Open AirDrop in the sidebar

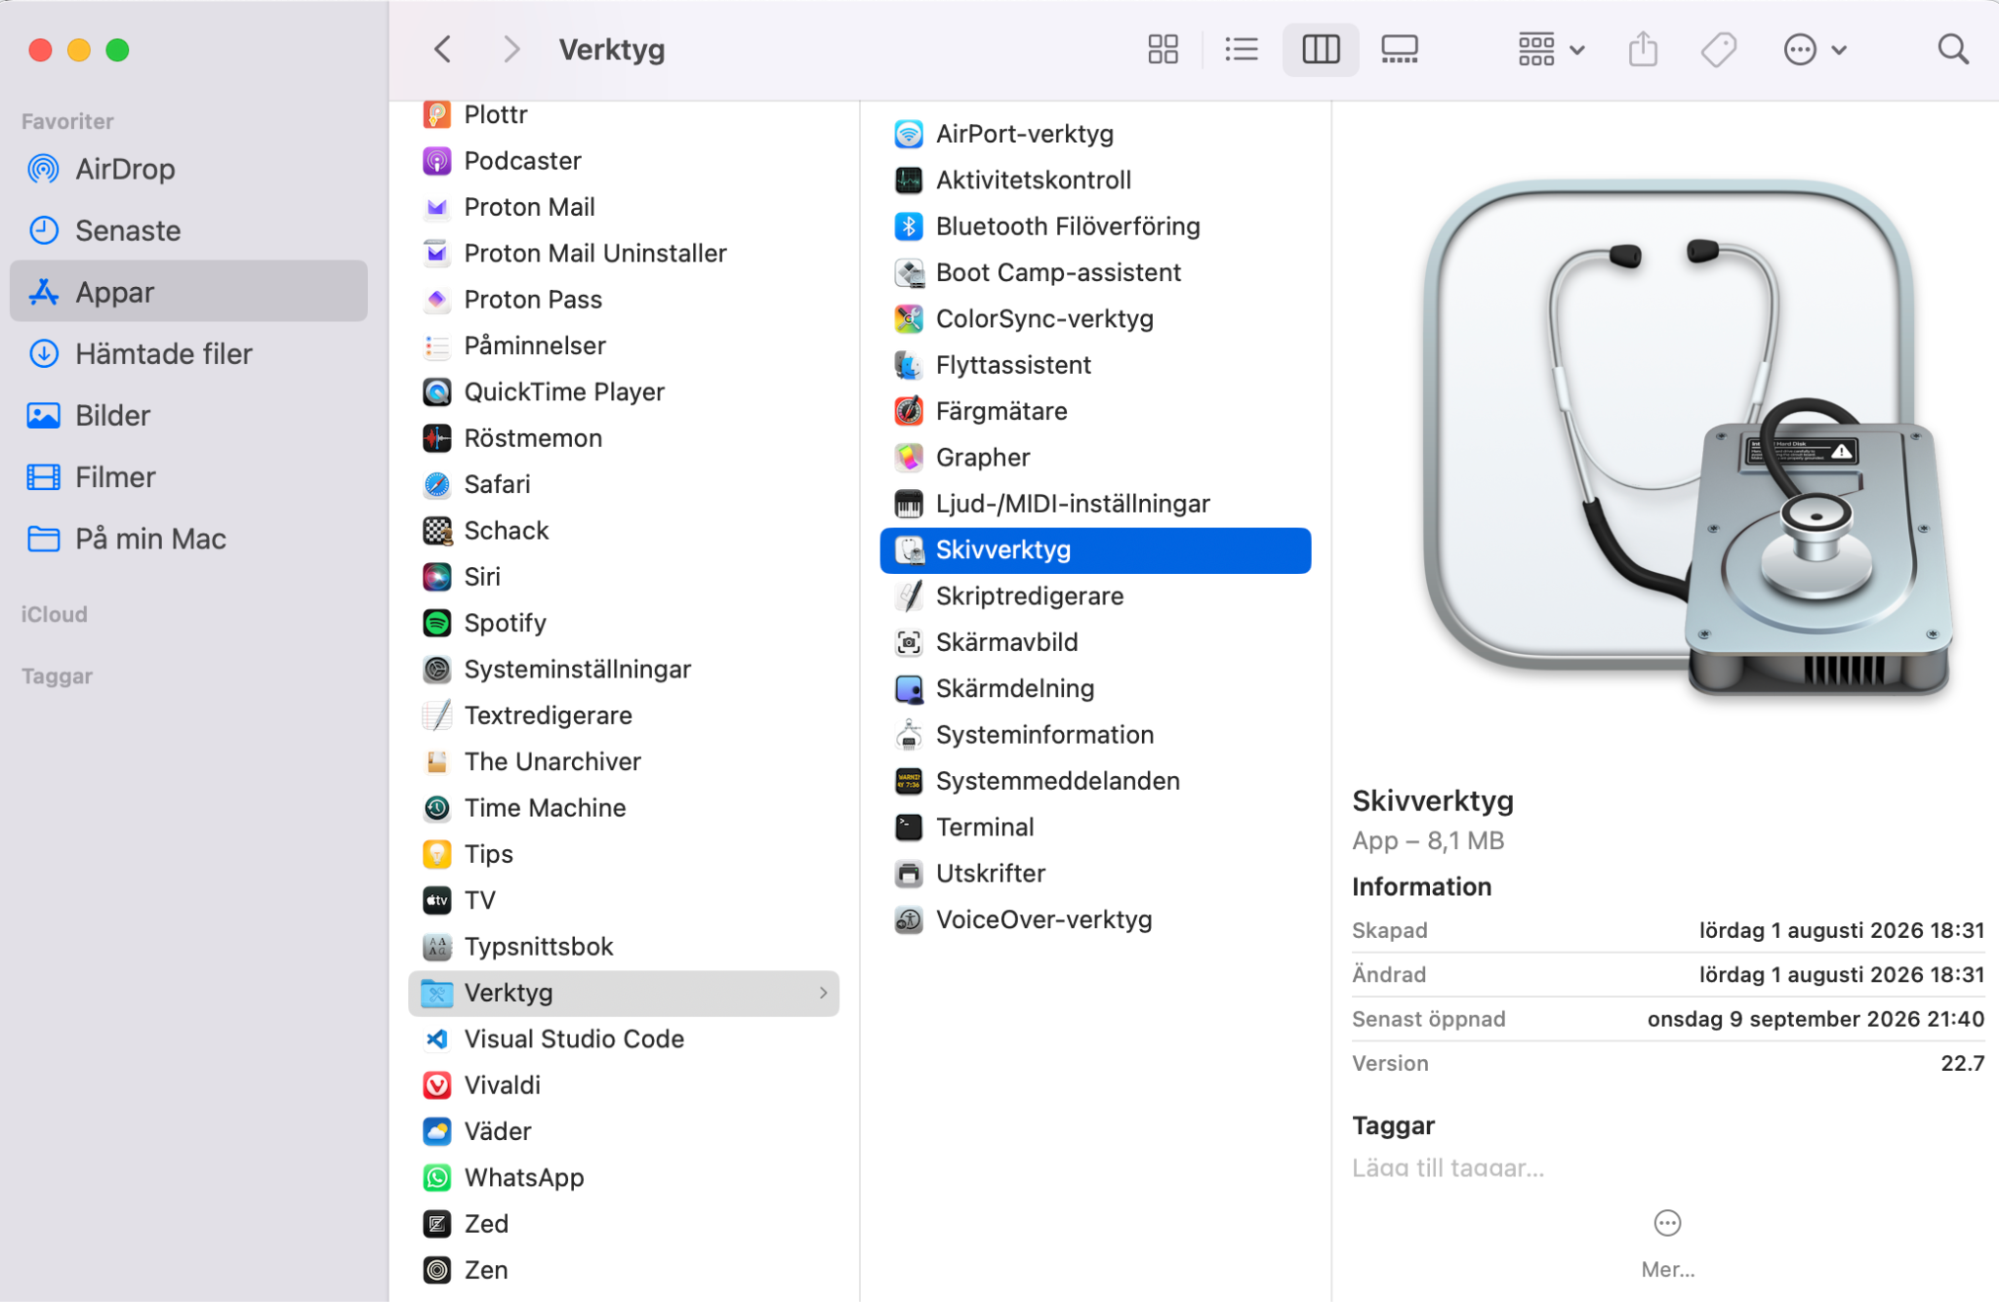click(188, 169)
